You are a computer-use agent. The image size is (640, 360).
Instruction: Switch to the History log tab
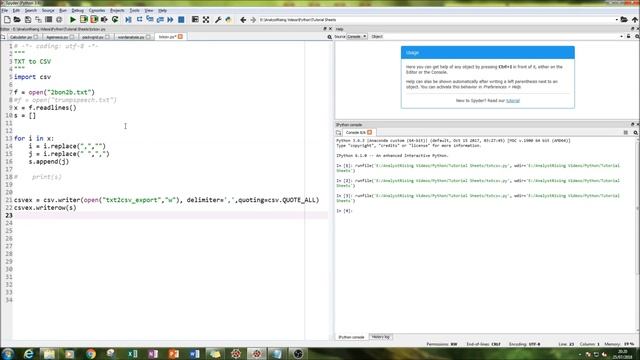click(x=381, y=337)
